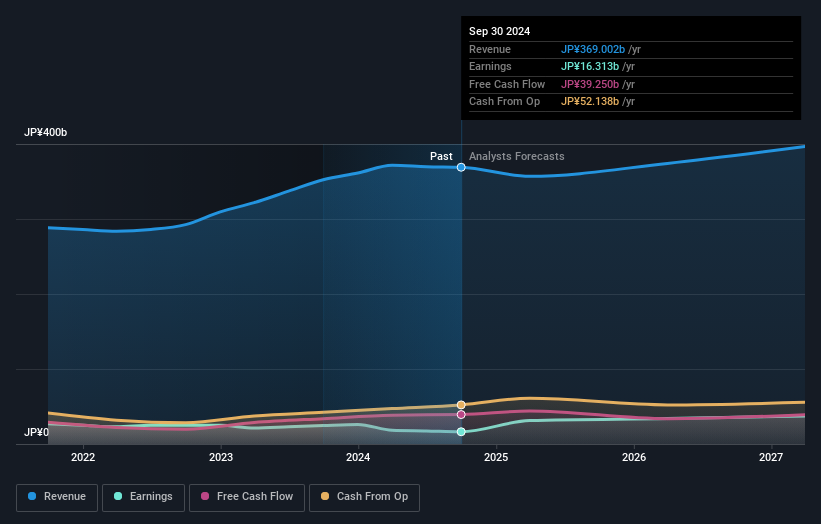821x524 pixels.
Task: Click the 2023 x-axis label
Action: click(221, 458)
